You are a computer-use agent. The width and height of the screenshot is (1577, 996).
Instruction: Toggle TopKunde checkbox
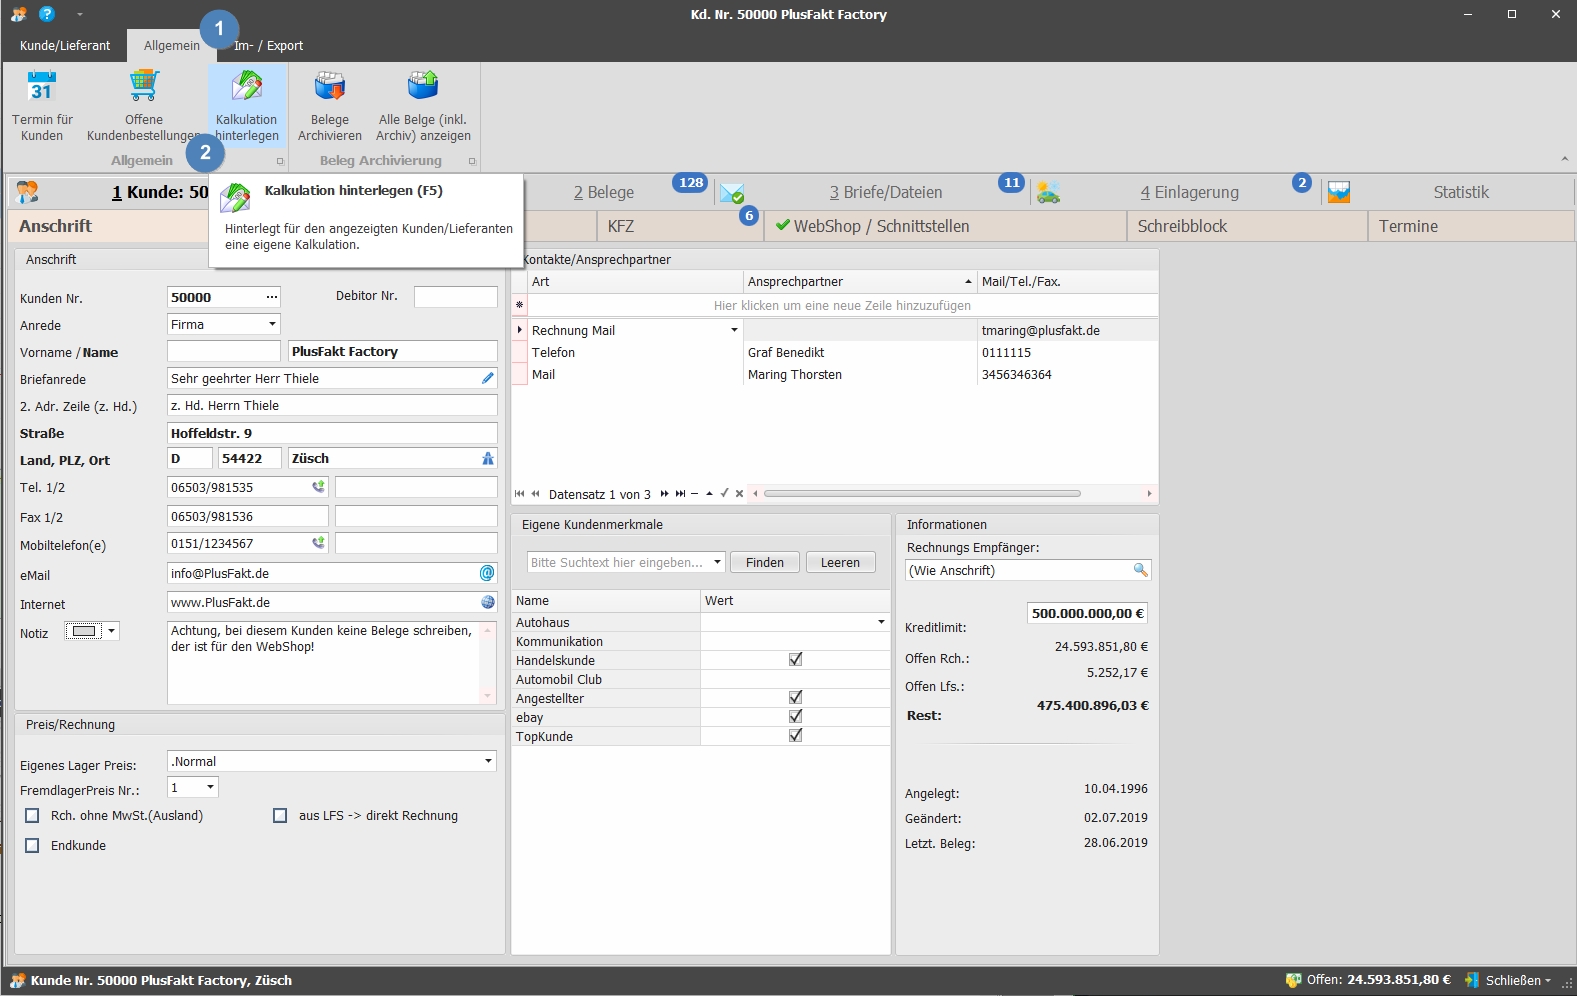point(795,735)
